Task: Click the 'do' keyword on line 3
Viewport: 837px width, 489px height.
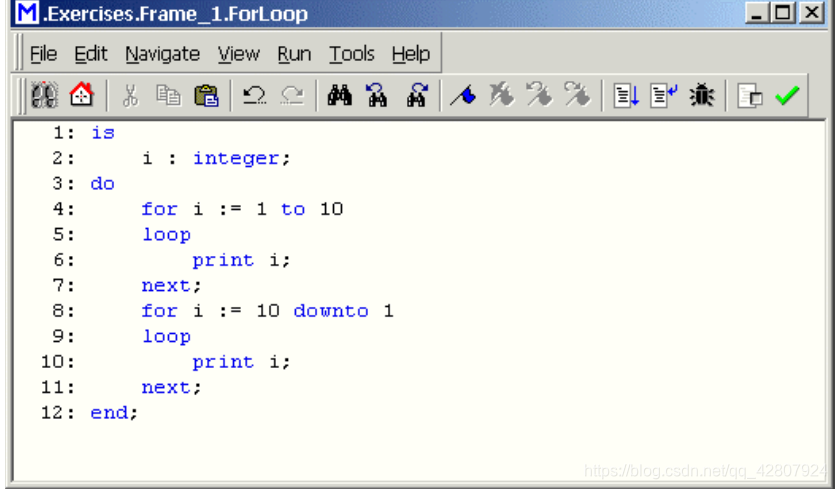Action: click(102, 184)
